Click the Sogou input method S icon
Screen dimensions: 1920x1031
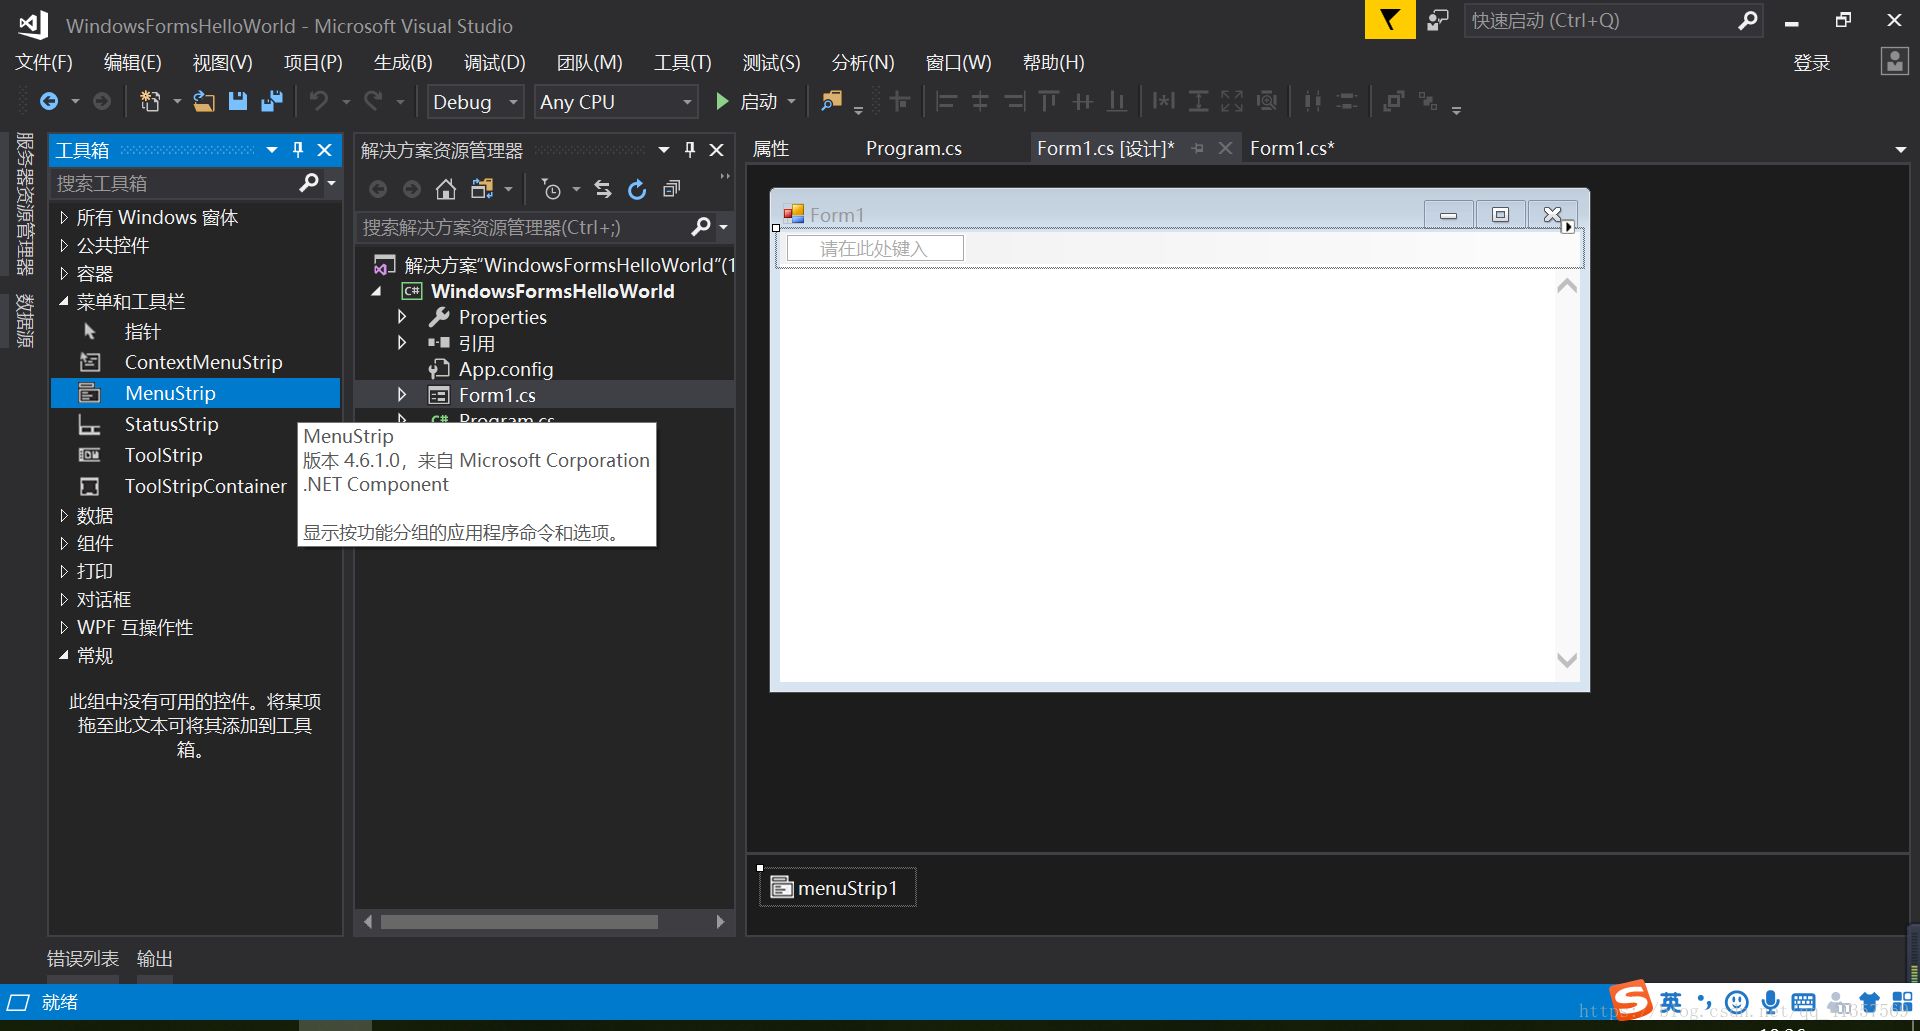(x=1631, y=1000)
